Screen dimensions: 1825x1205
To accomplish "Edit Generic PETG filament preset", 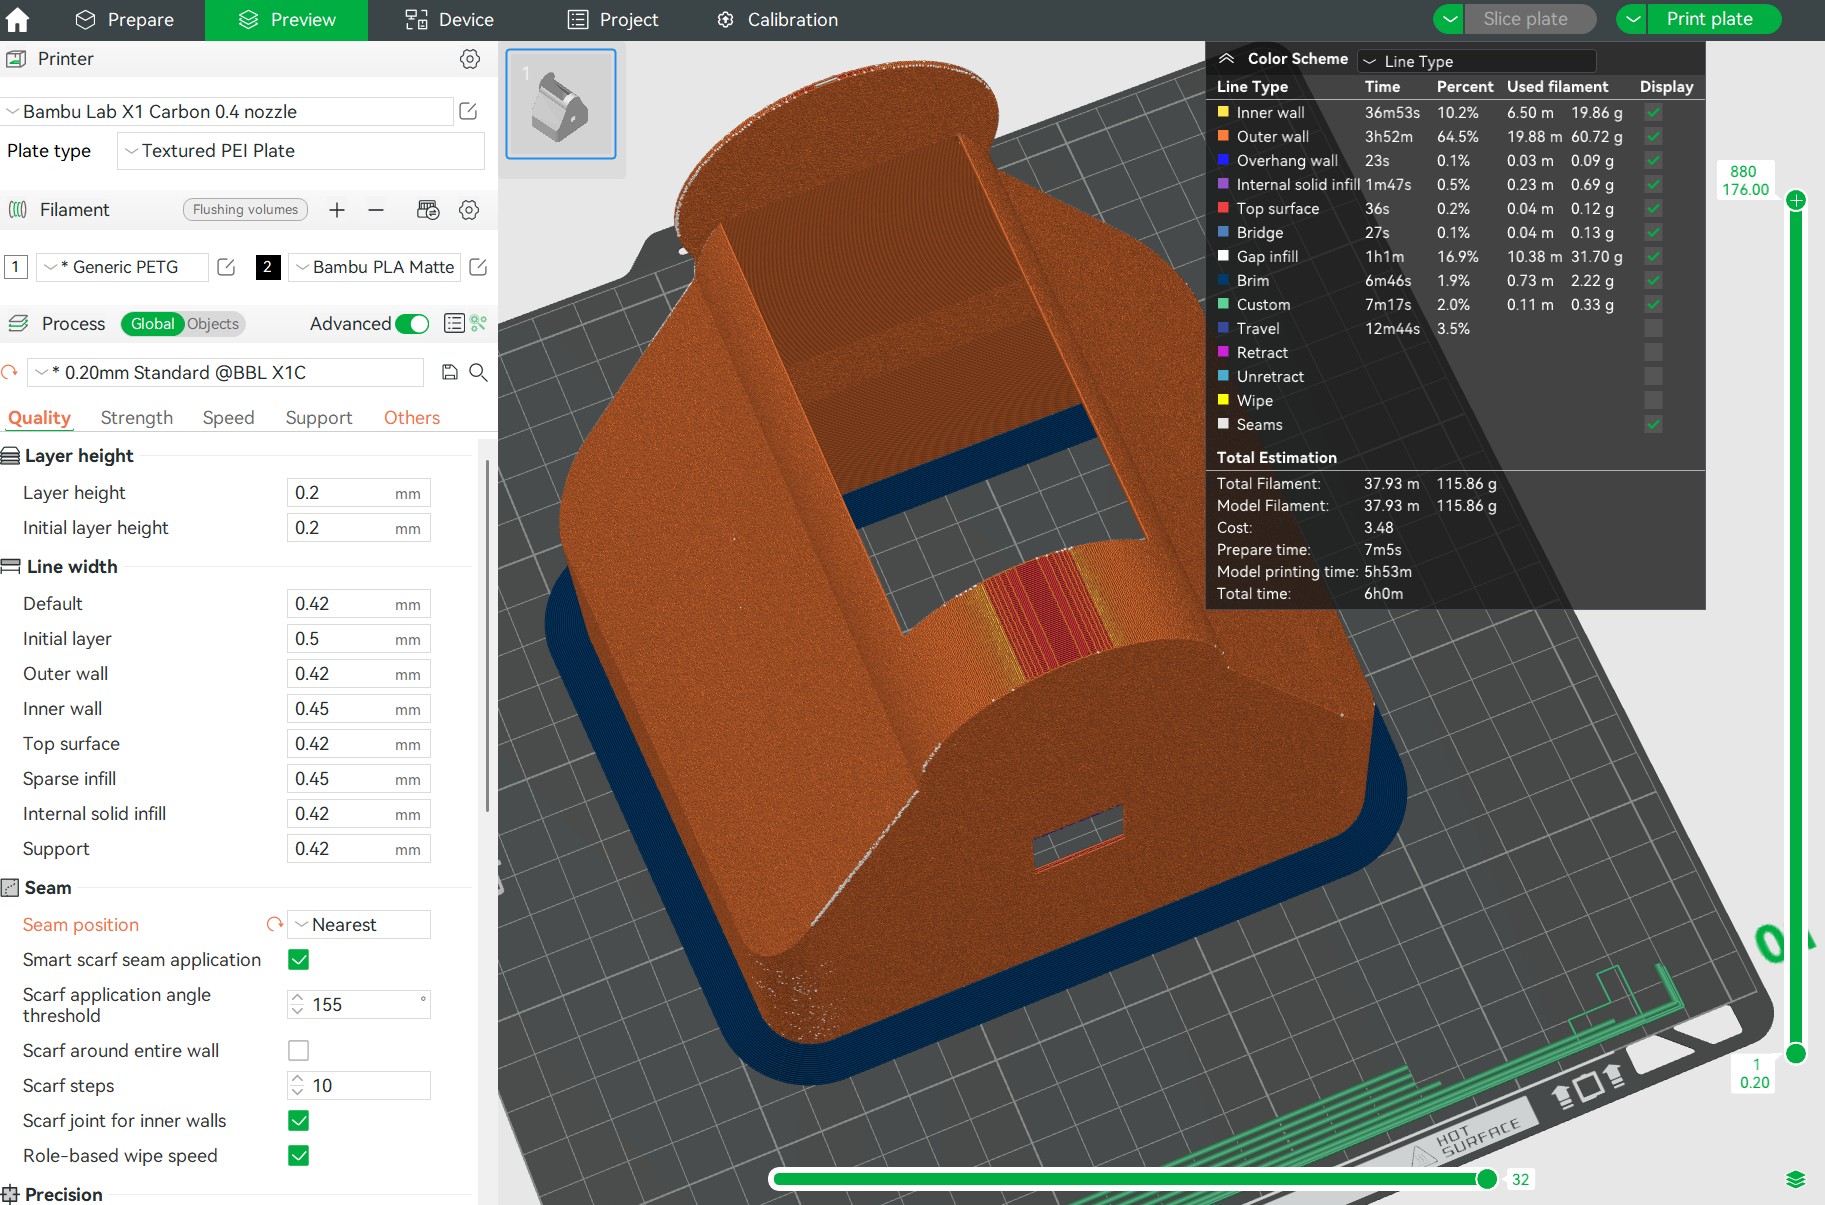I will [226, 267].
